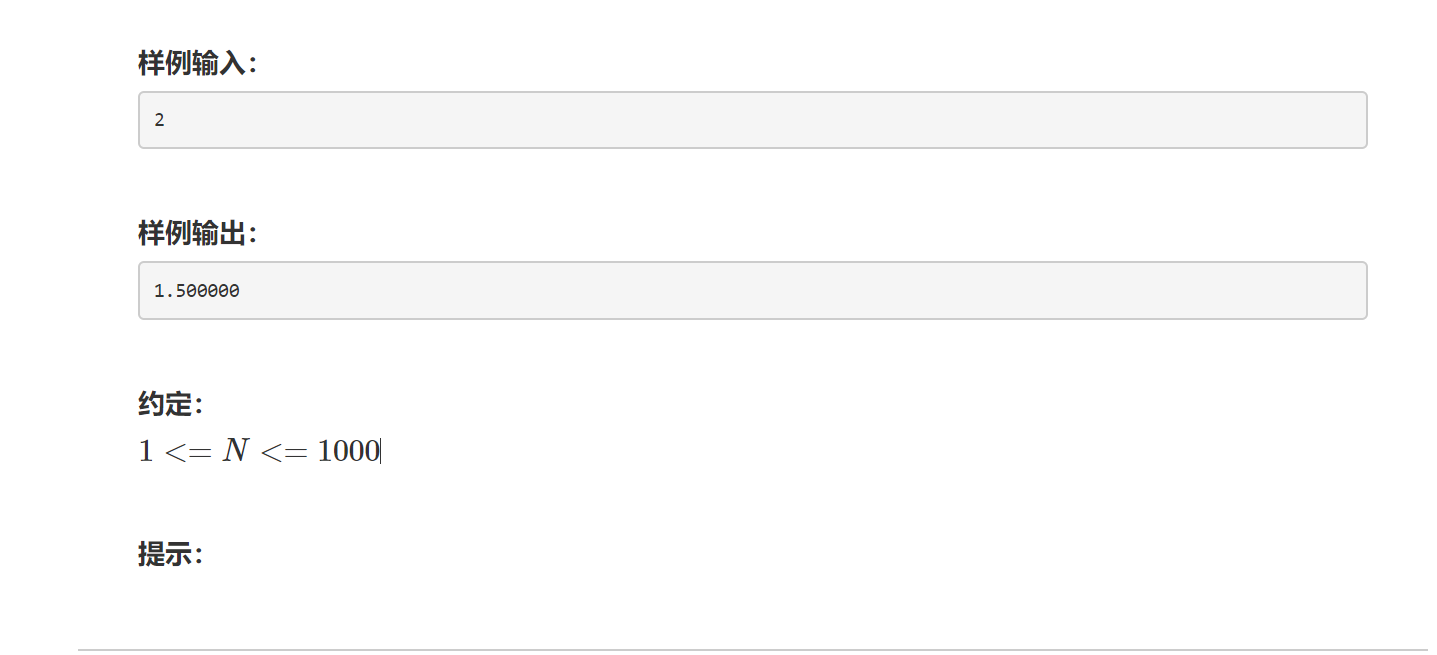Click the empty right side of sample output box
This screenshot has width=1437, height=655.
click(x=1000, y=290)
